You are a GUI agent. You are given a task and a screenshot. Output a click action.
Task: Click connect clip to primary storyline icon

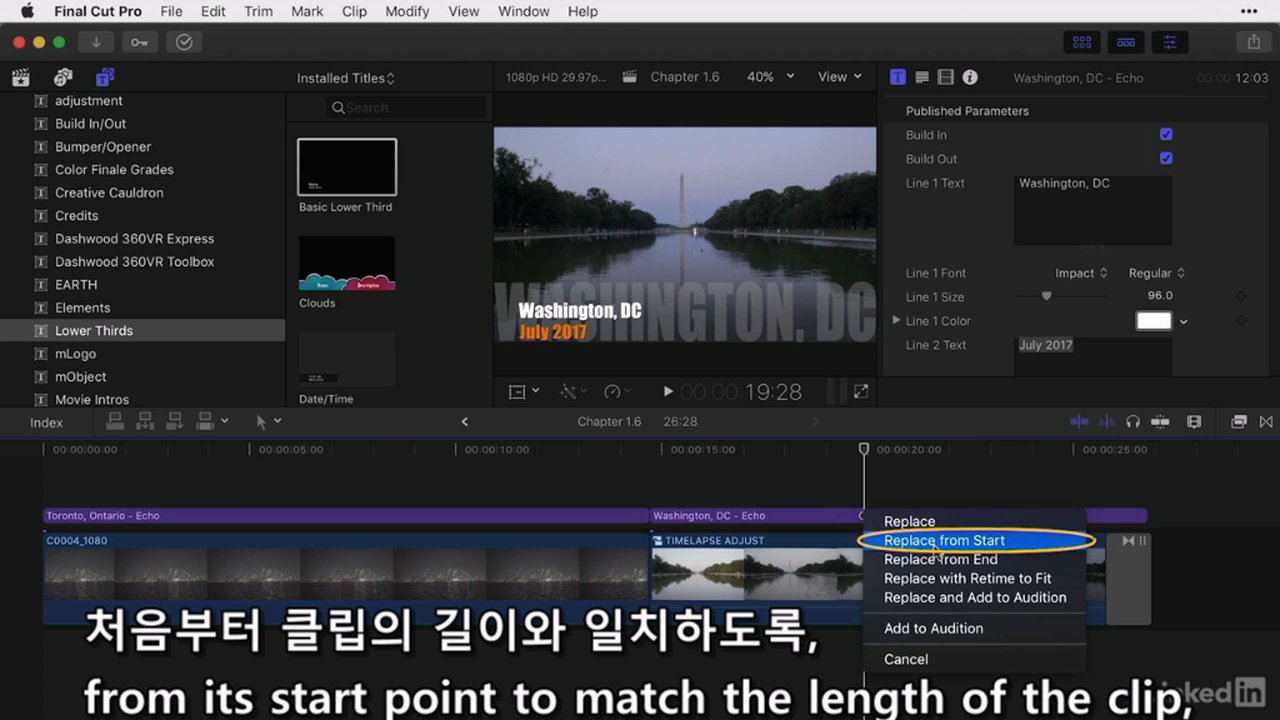click(x=115, y=421)
